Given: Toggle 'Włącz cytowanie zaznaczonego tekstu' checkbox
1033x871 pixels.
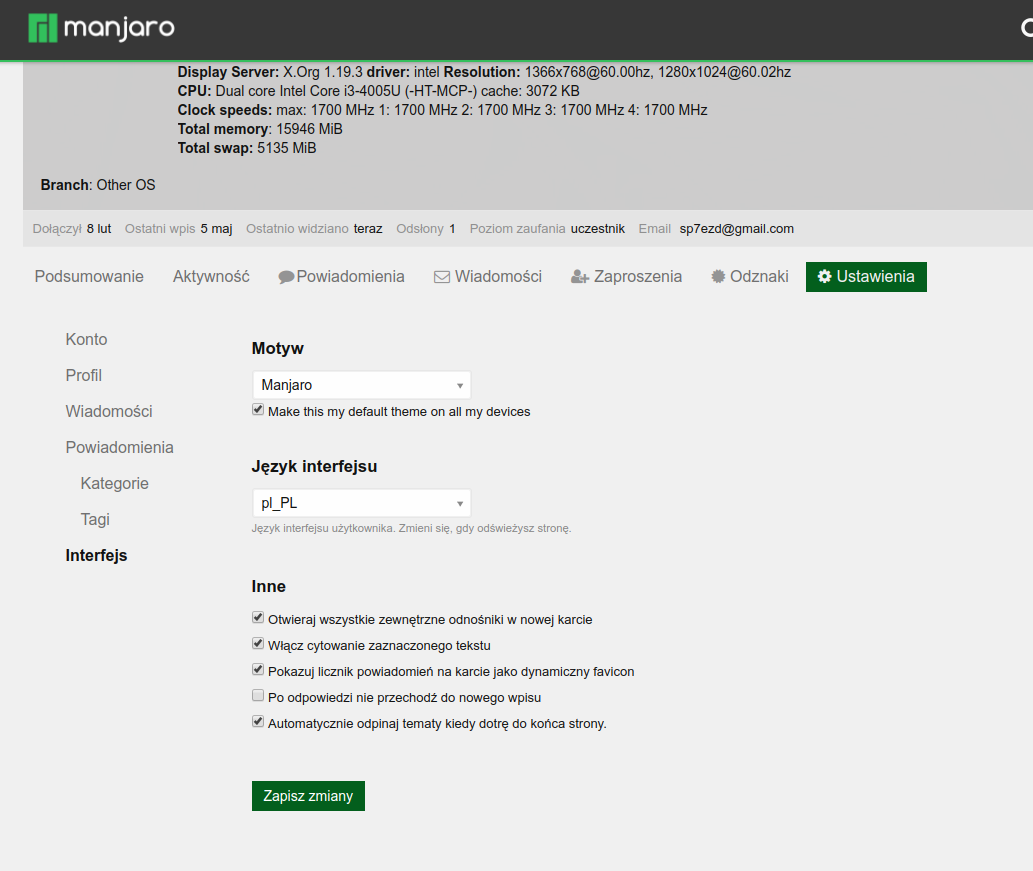Looking at the screenshot, I should 258,644.
